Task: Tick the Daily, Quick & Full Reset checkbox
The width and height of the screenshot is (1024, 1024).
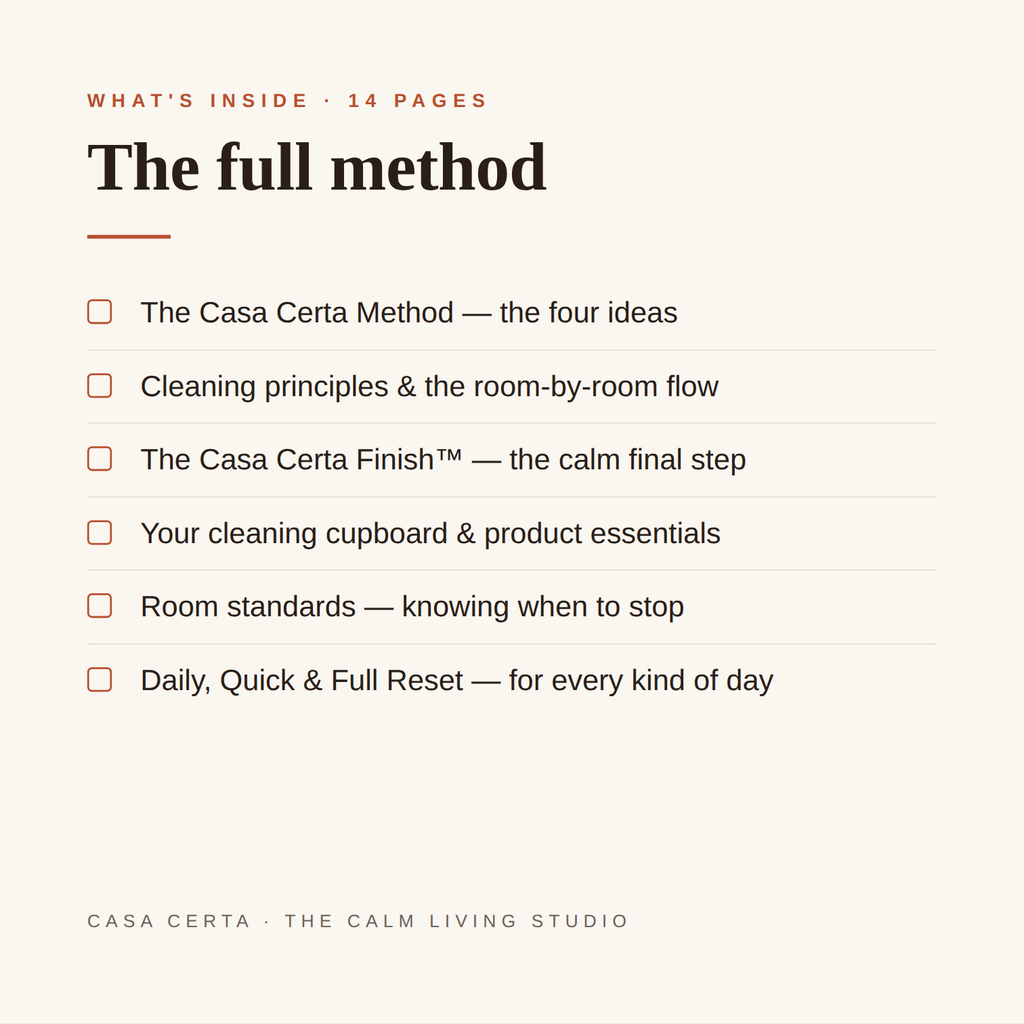Action: pyautogui.click(x=99, y=680)
